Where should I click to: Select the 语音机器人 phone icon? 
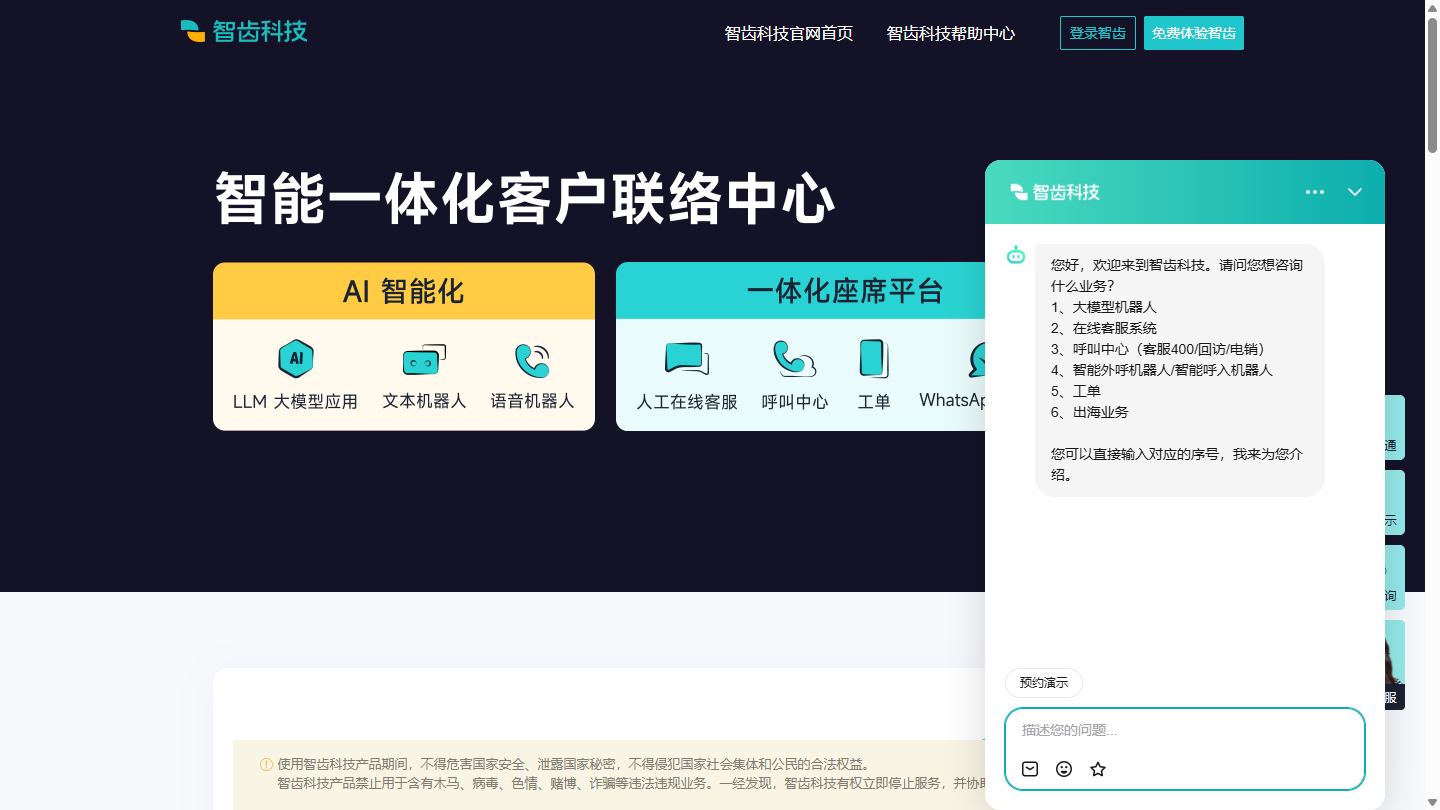[532, 360]
